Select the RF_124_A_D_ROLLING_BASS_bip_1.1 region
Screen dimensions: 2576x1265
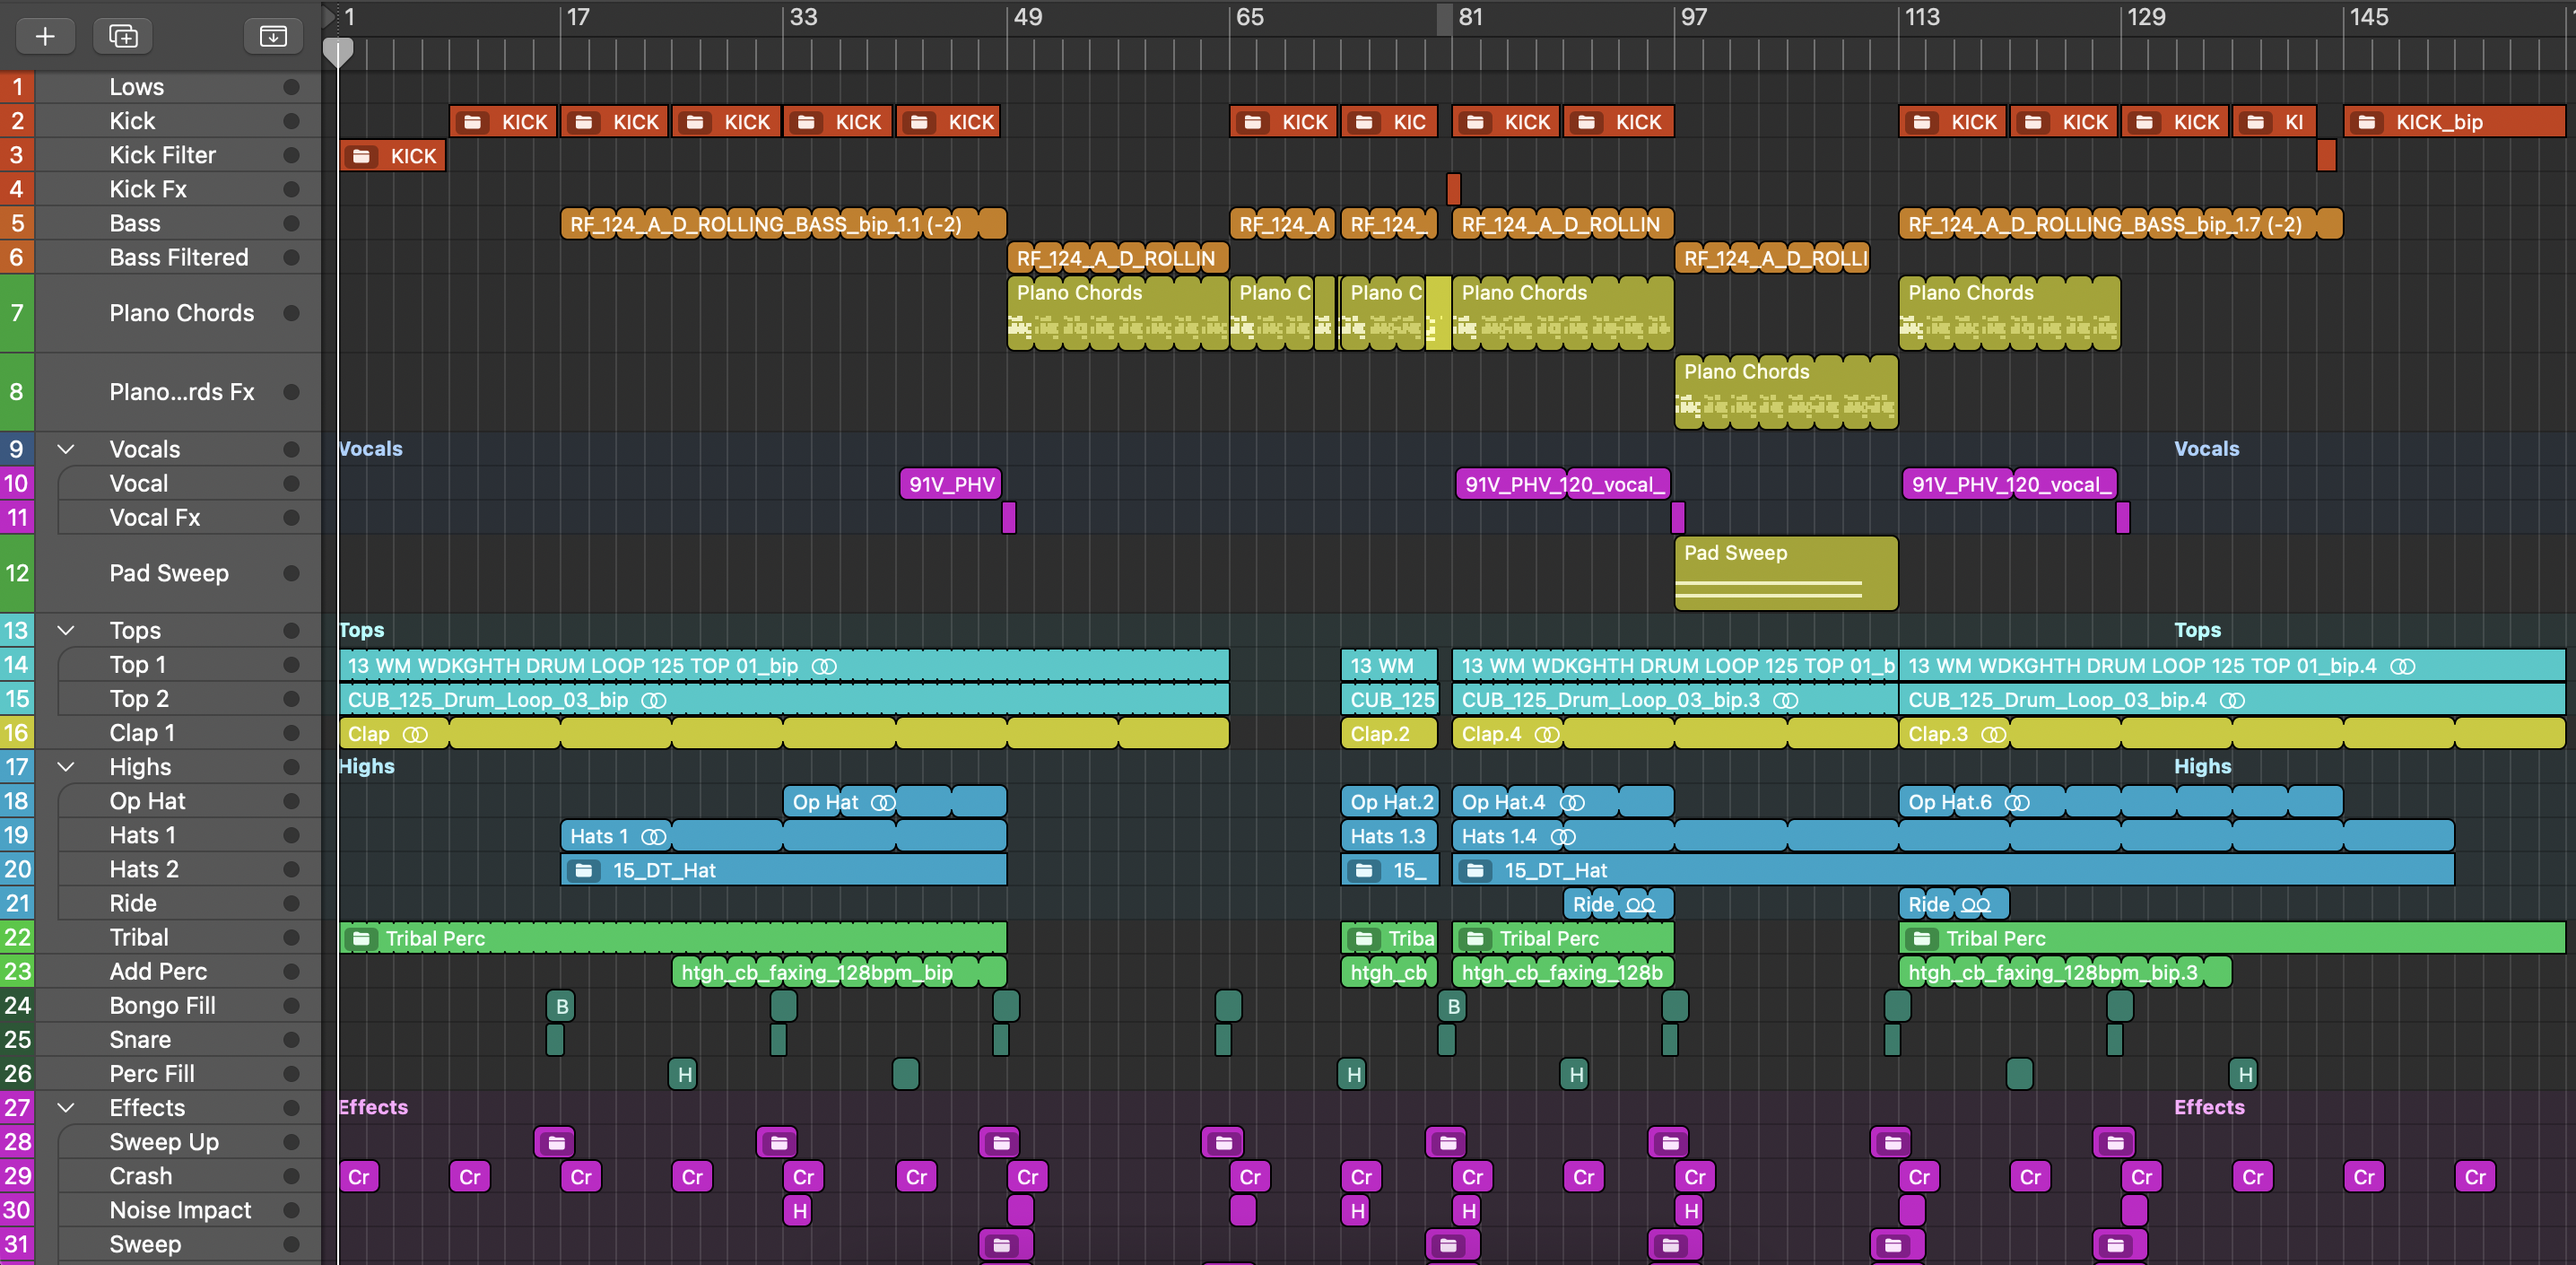point(784,224)
